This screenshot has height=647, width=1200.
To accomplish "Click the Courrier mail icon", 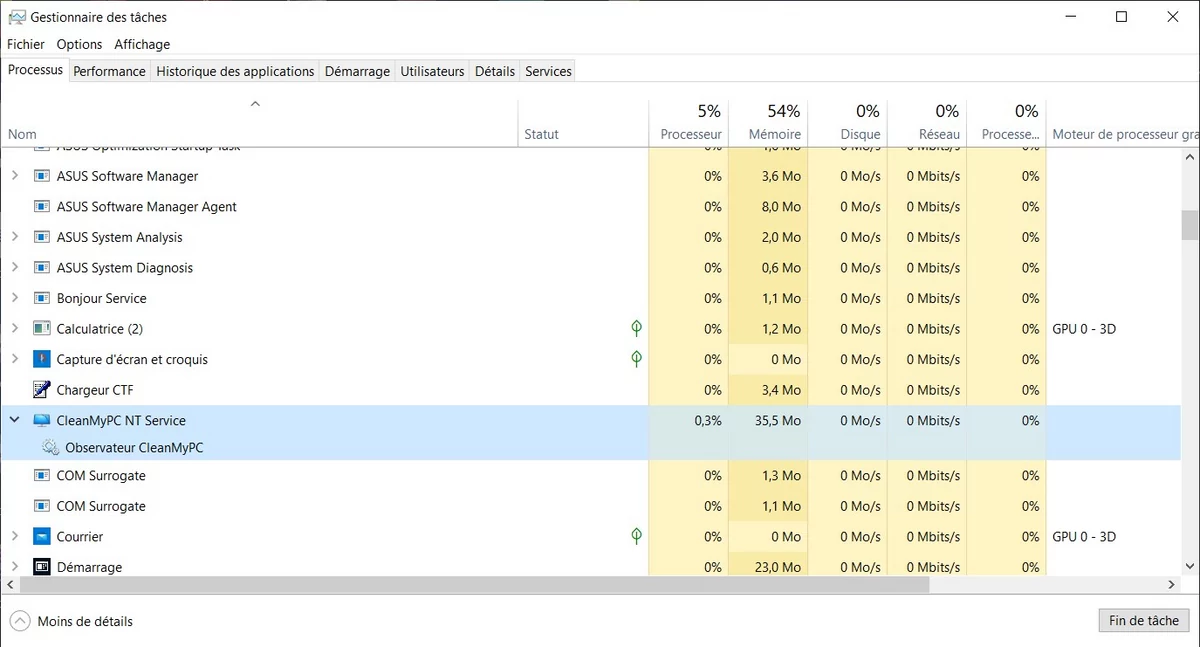I will (41, 537).
